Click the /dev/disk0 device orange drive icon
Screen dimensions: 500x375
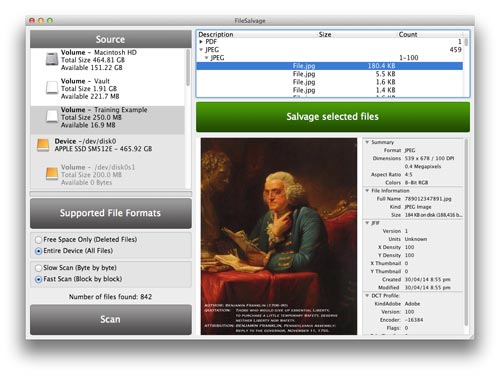43,145
